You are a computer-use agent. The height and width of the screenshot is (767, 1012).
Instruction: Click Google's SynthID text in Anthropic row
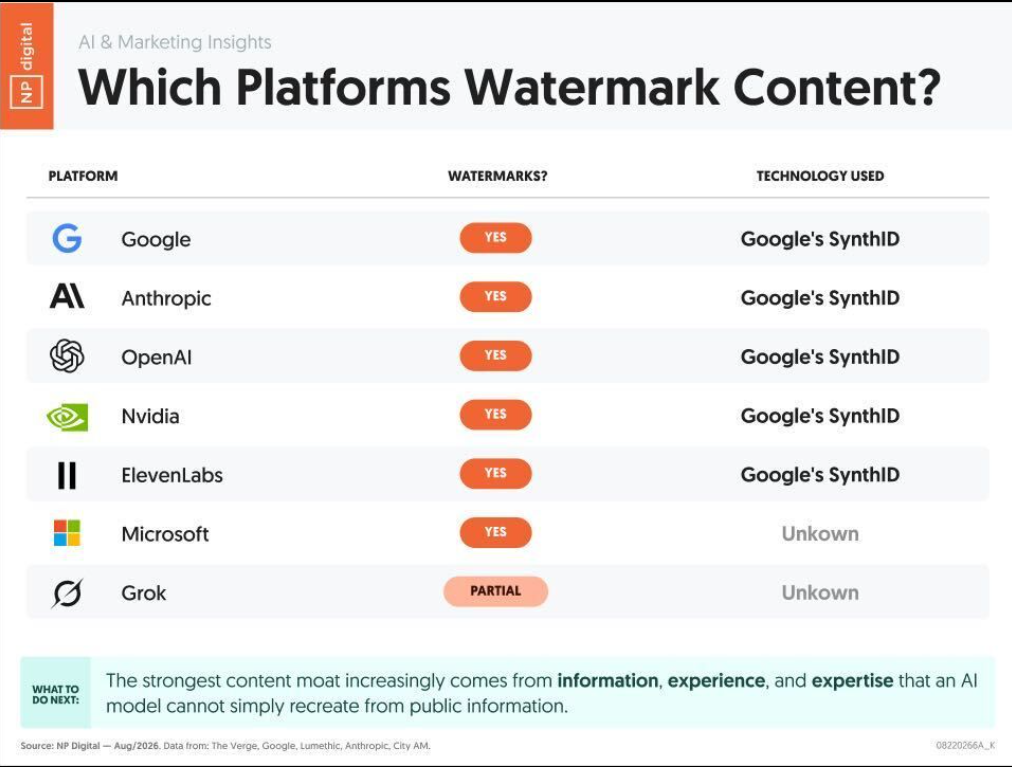[x=820, y=298]
